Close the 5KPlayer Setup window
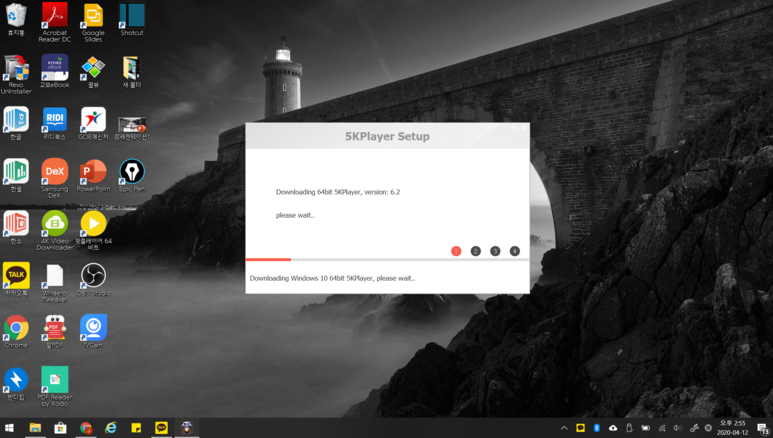773x438 pixels. (x=524, y=128)
